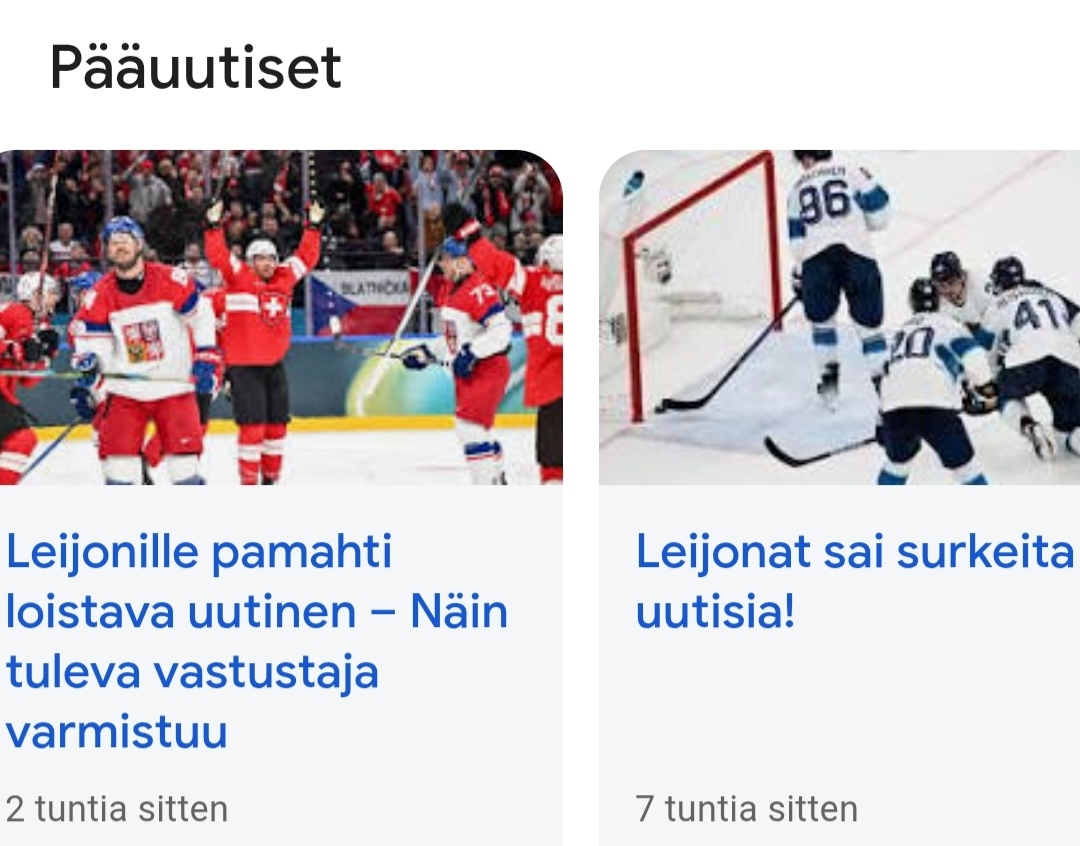Click the "2 tuntia sitten" timestamp
The height and width of the screenshot is (846, 1080).
click(x=117, y=808)
